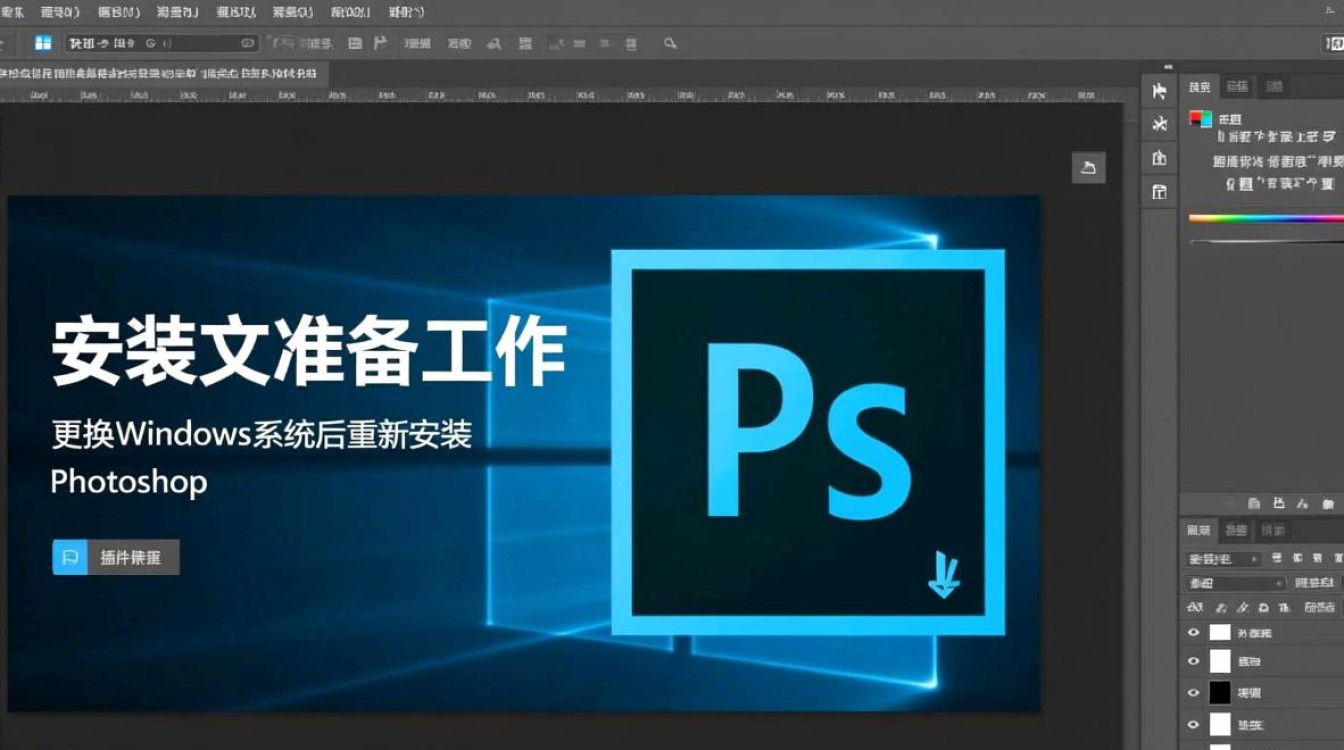Image resolution: width=1344 pixels, height=750 pixels.
Task: Switch to the second tab of the Layers panel group
Action: point(1236,530)
